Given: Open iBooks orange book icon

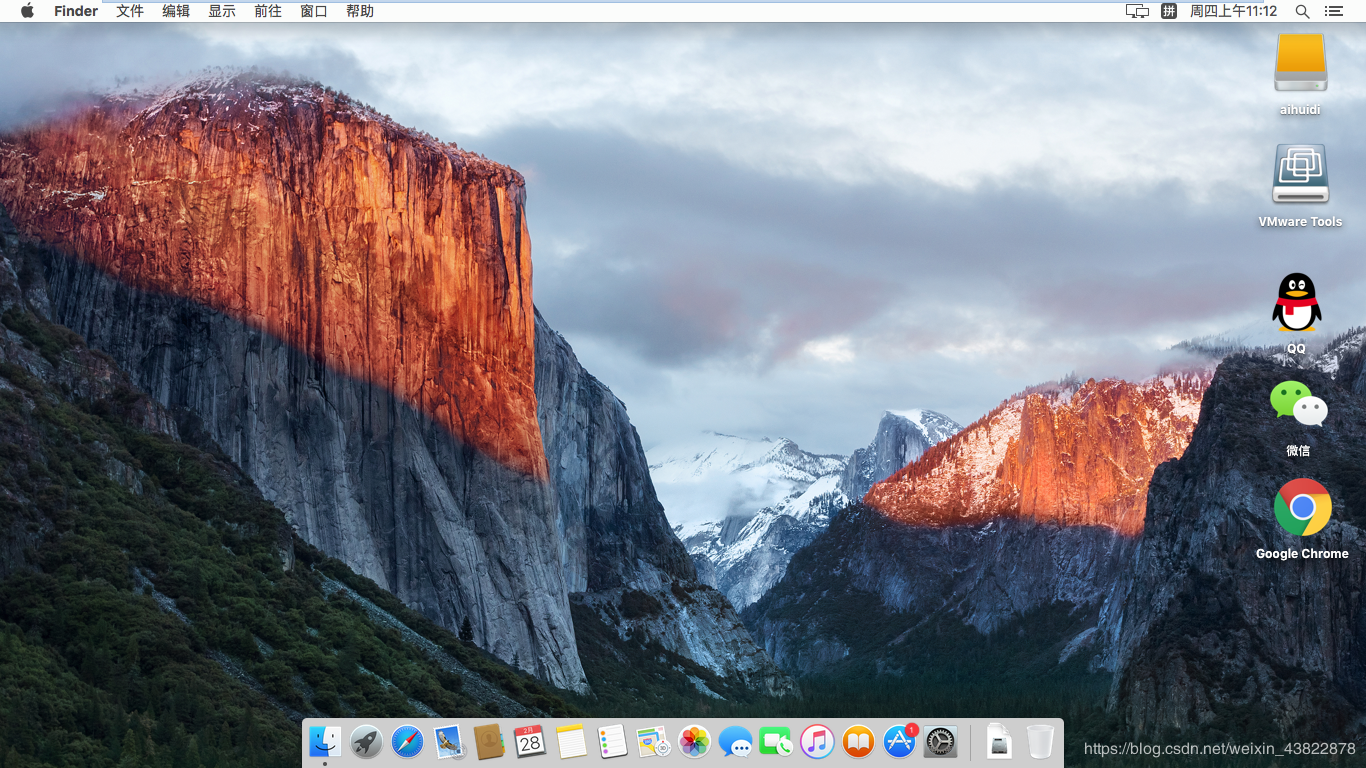Looking at the screenshot, I should tap(858, 742).
